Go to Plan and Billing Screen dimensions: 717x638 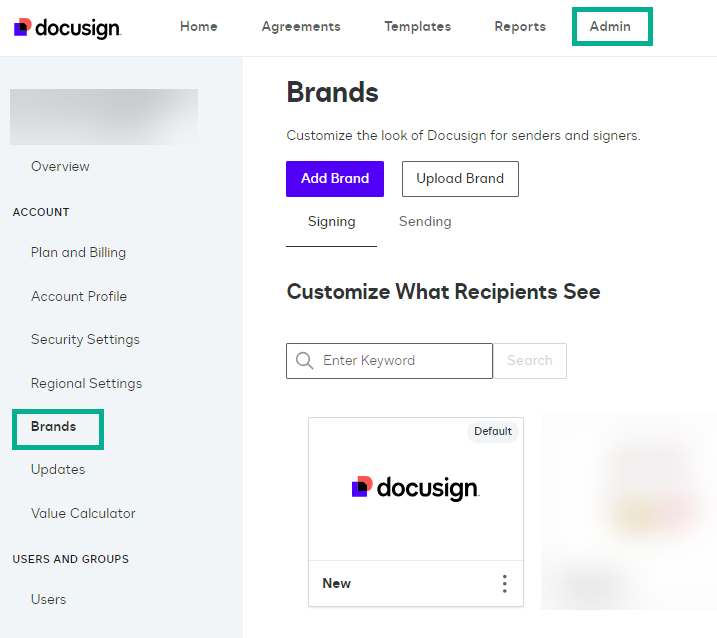pyautogui.click(x=78, y=253)
